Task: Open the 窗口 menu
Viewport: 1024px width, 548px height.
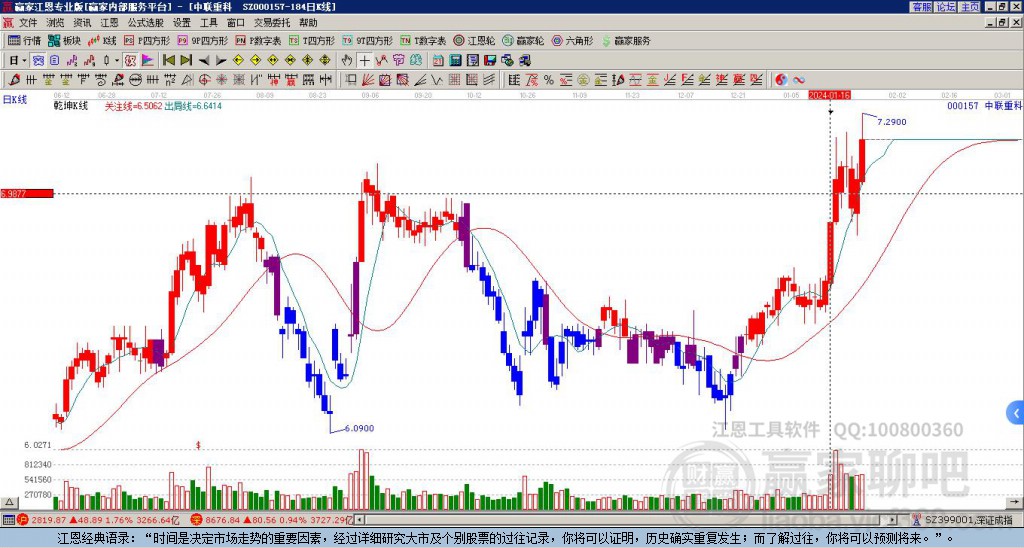Action: point(236,23)
